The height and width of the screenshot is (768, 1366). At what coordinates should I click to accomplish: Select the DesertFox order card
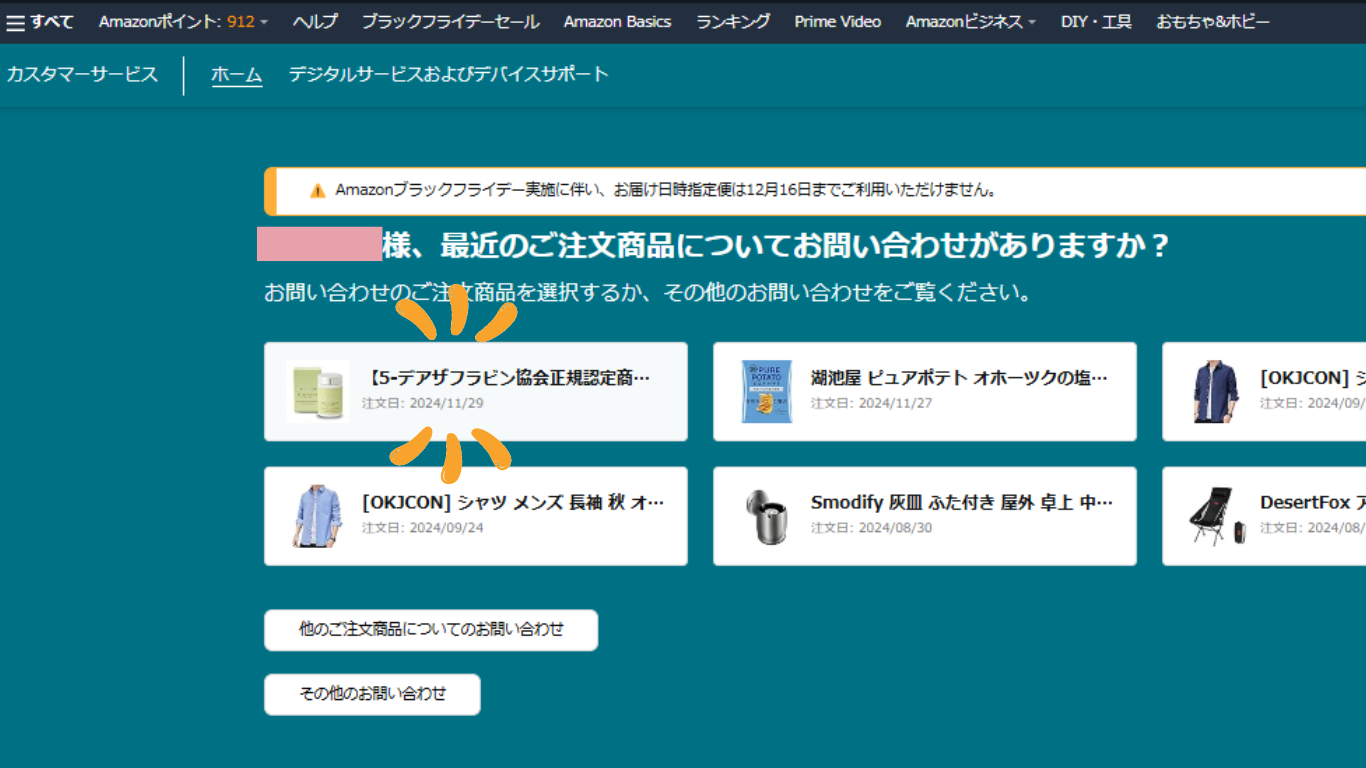click(1264, 516)
